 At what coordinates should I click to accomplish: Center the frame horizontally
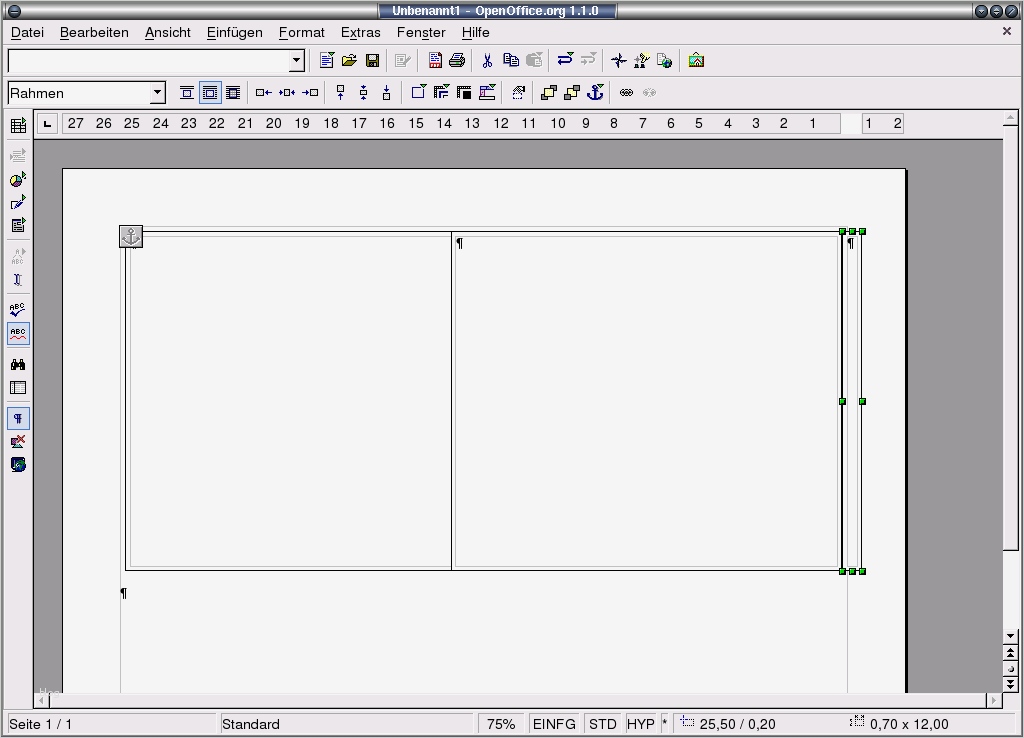(287, 93)
